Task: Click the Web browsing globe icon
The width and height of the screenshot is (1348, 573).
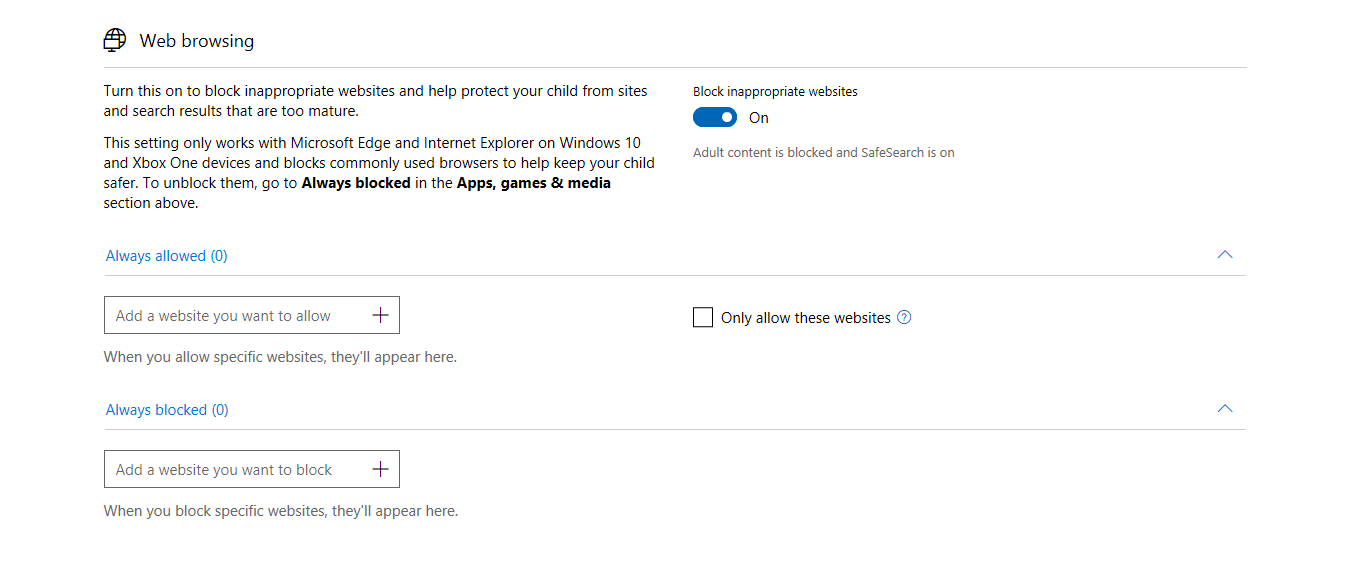Action: (x=115, y=40)
